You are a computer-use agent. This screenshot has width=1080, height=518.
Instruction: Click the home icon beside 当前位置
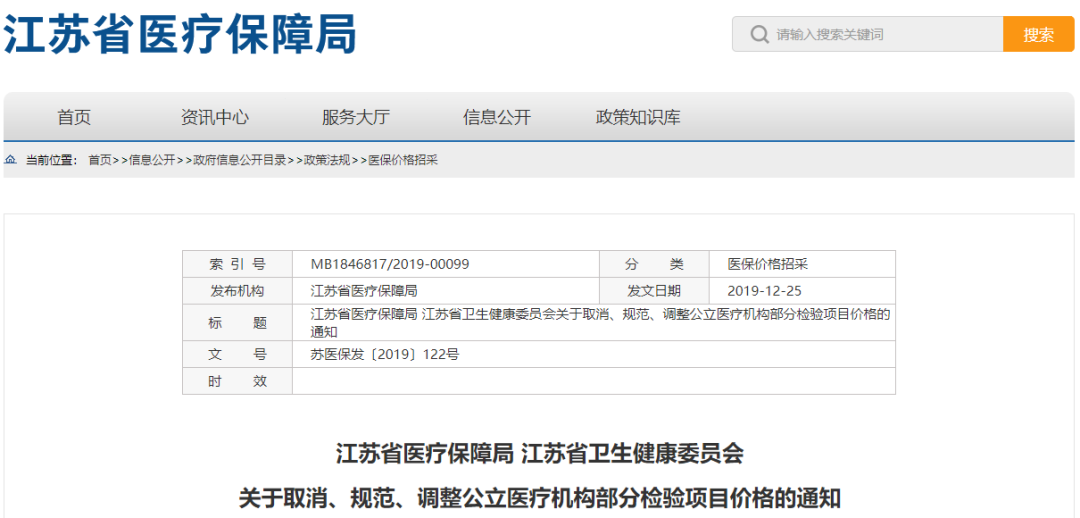pyautogui.click(x=10, y=160)
